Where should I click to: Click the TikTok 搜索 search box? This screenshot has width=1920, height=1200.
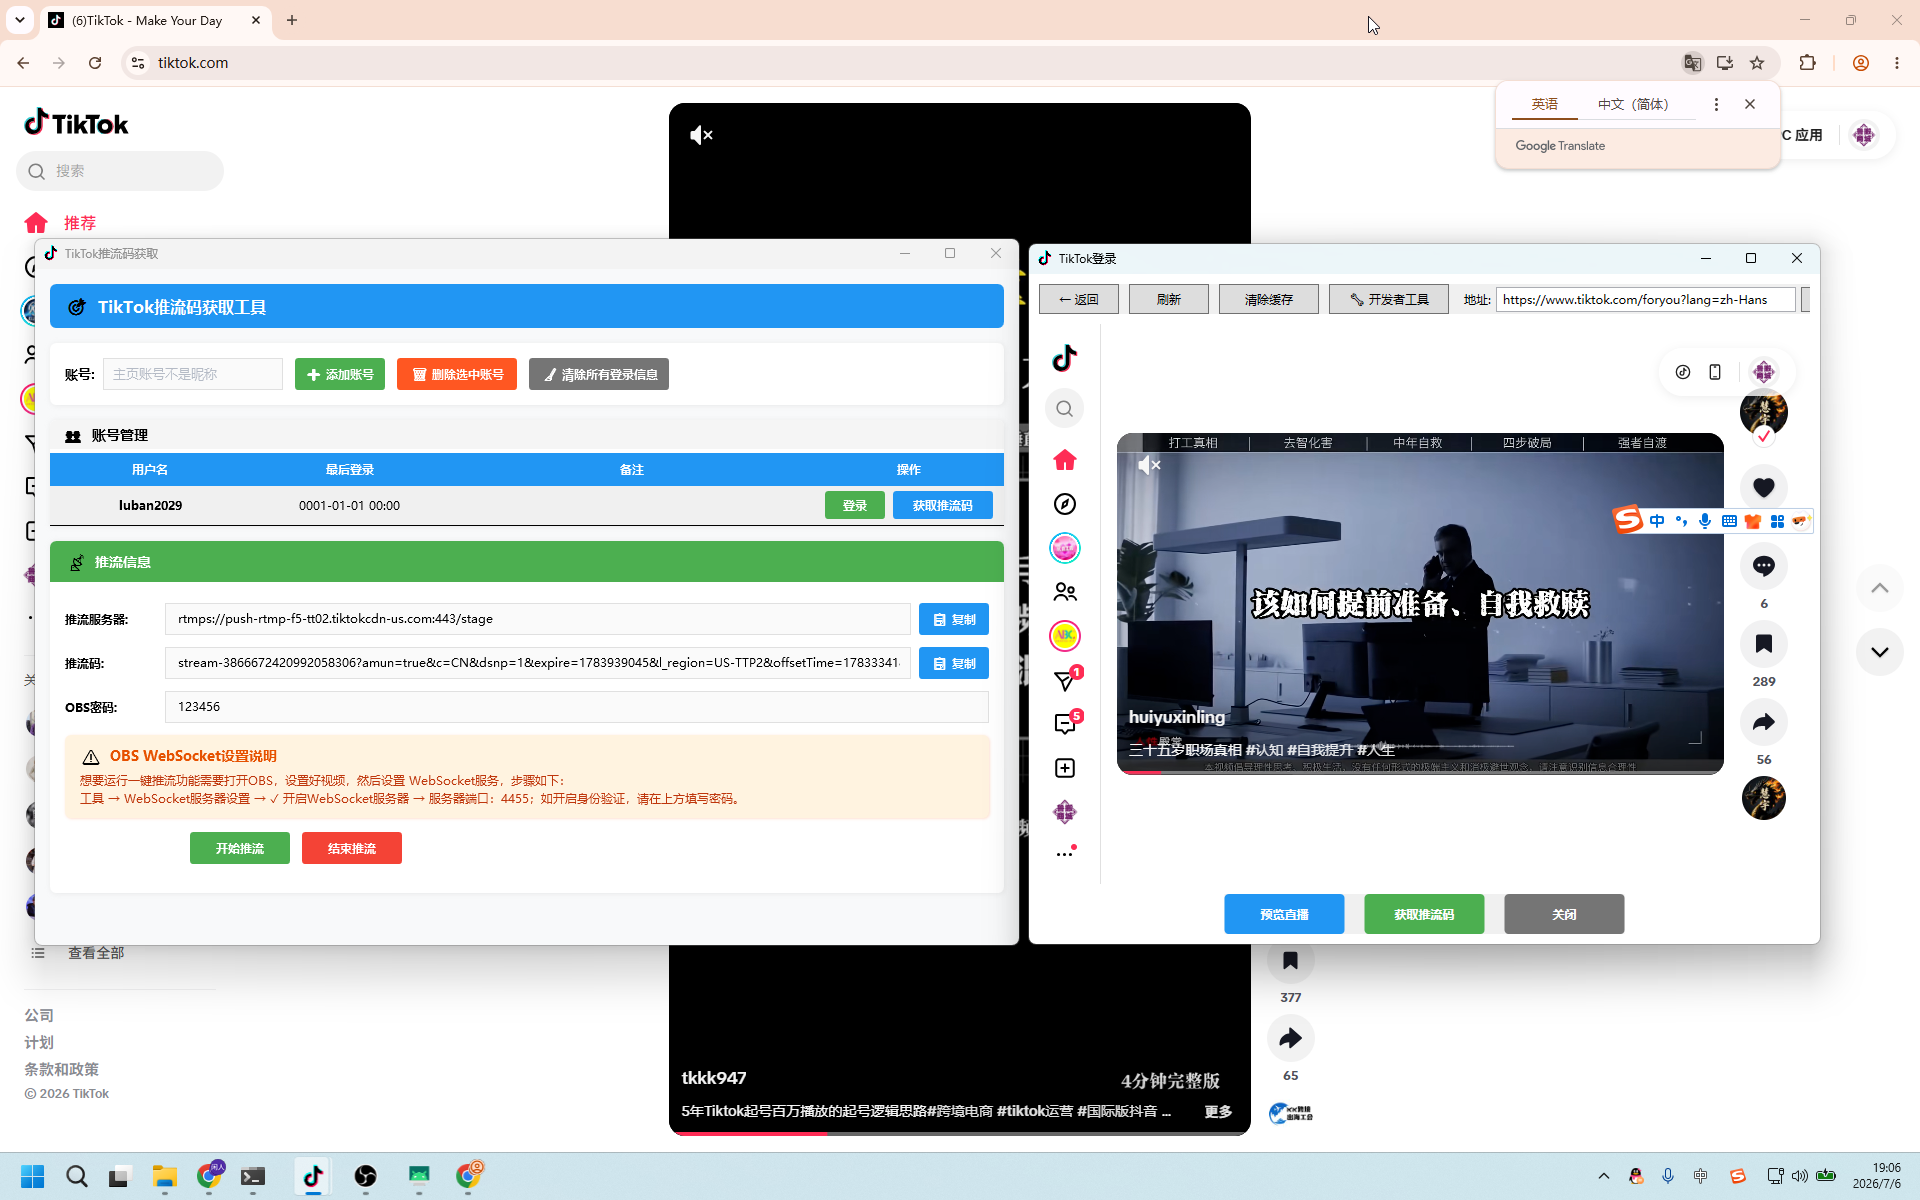click(120, 171)
